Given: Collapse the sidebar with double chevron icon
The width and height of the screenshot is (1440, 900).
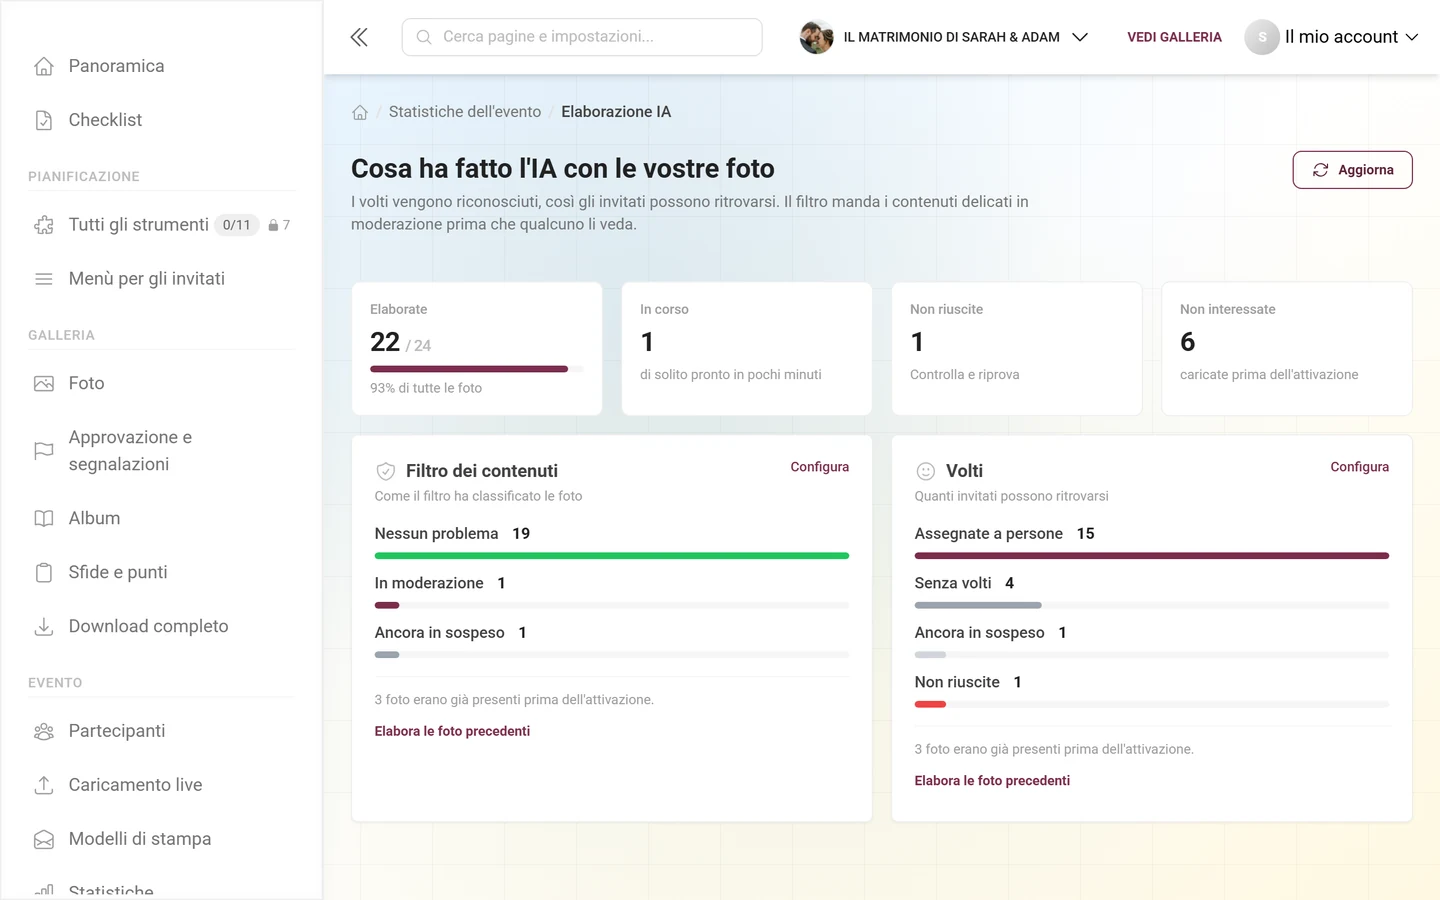Looking at the screenshot, I should pos(359,37).
